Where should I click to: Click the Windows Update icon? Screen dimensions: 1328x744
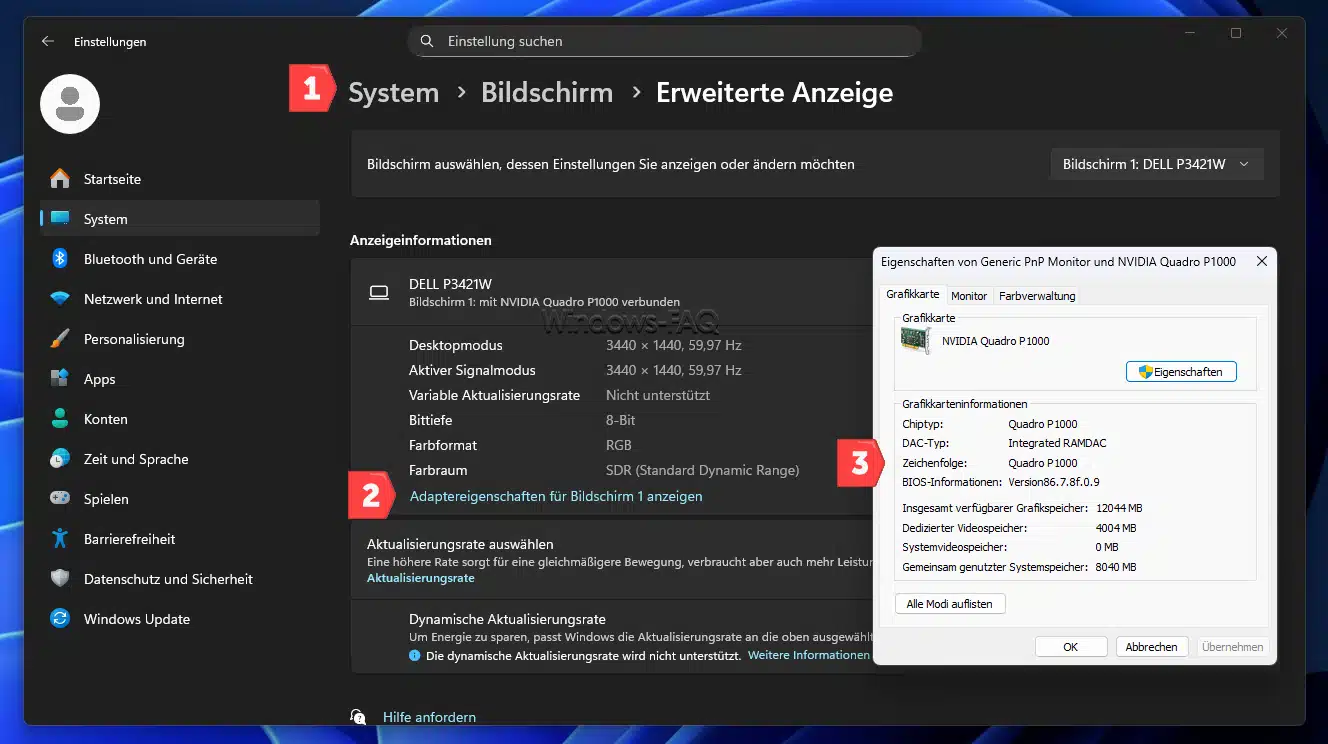60,619
